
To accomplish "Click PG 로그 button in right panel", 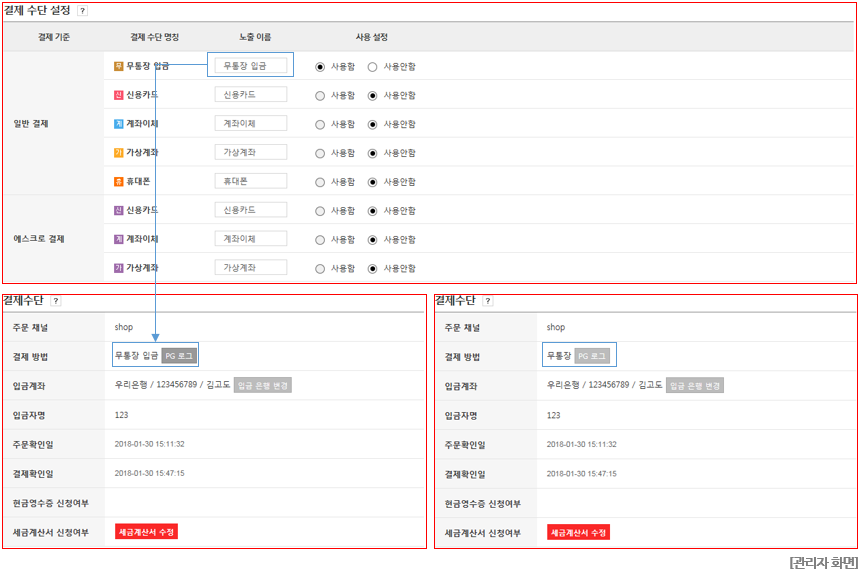I will 592,356.
